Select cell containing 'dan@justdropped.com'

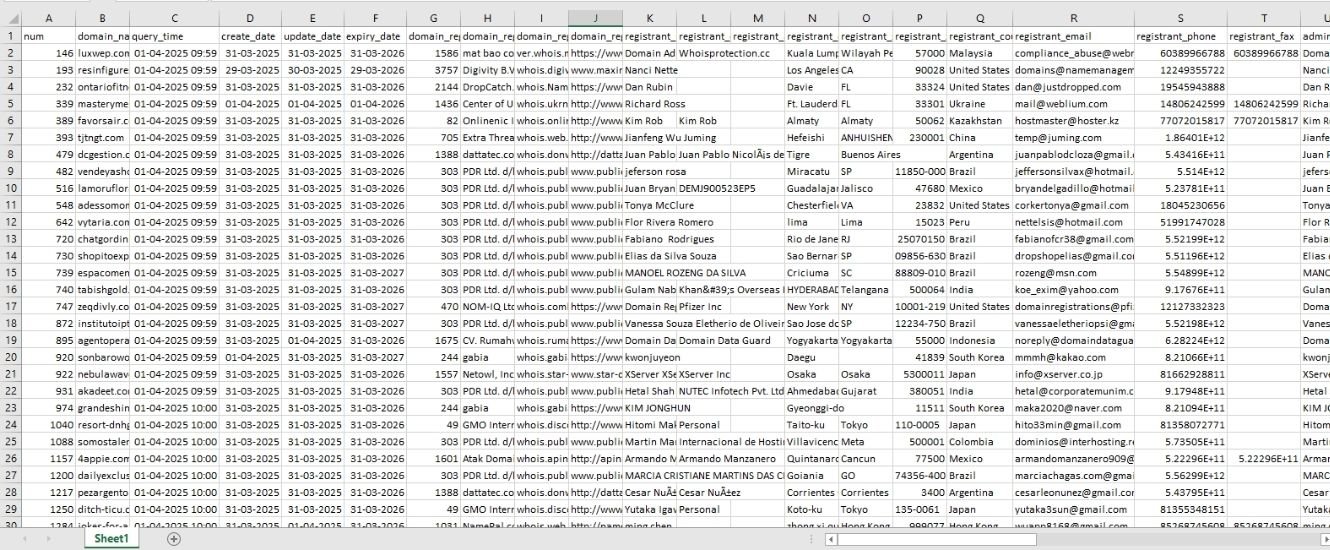click(1073, 86)
